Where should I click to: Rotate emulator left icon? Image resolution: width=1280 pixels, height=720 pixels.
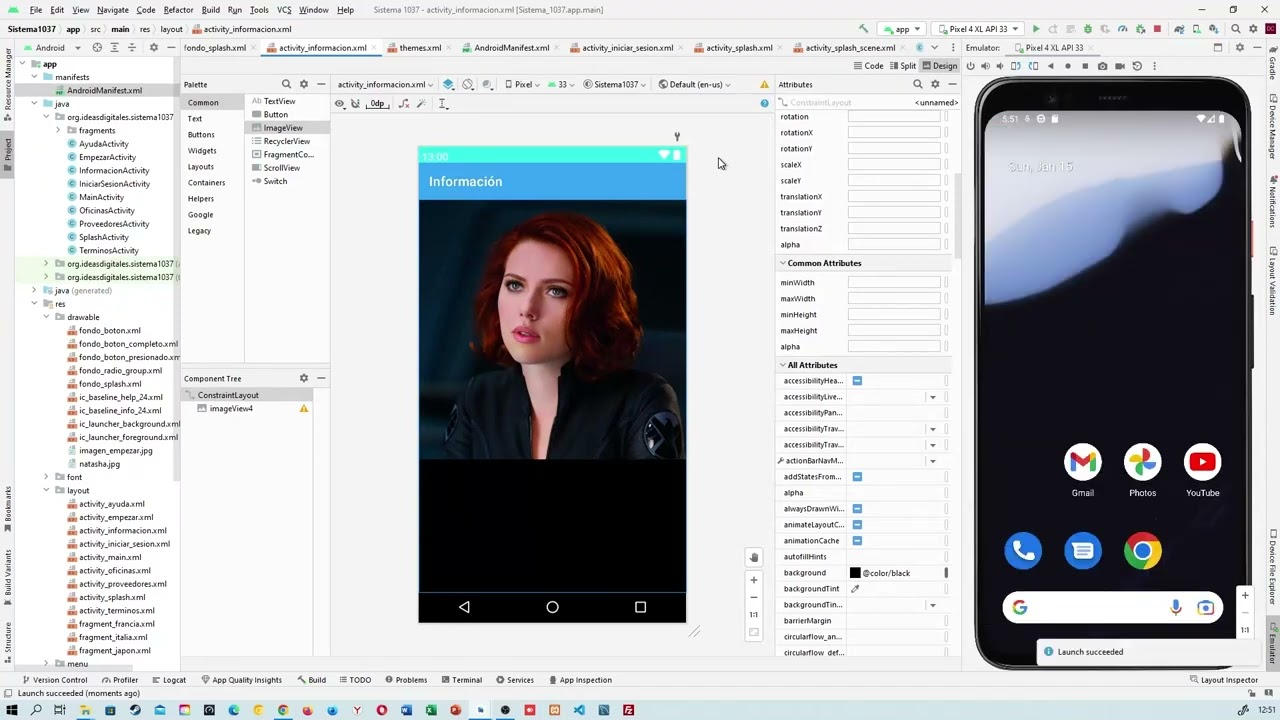(1016, 66)
